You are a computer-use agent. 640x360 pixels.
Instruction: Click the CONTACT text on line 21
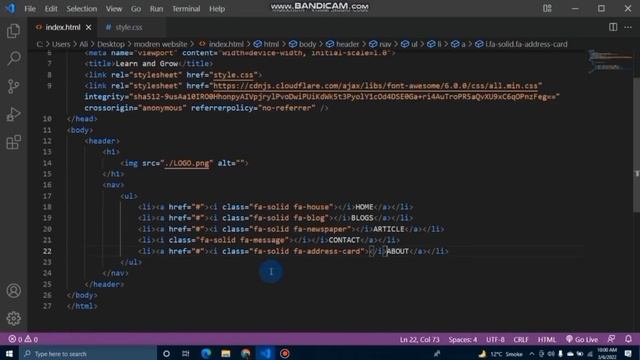coord(344,240)
